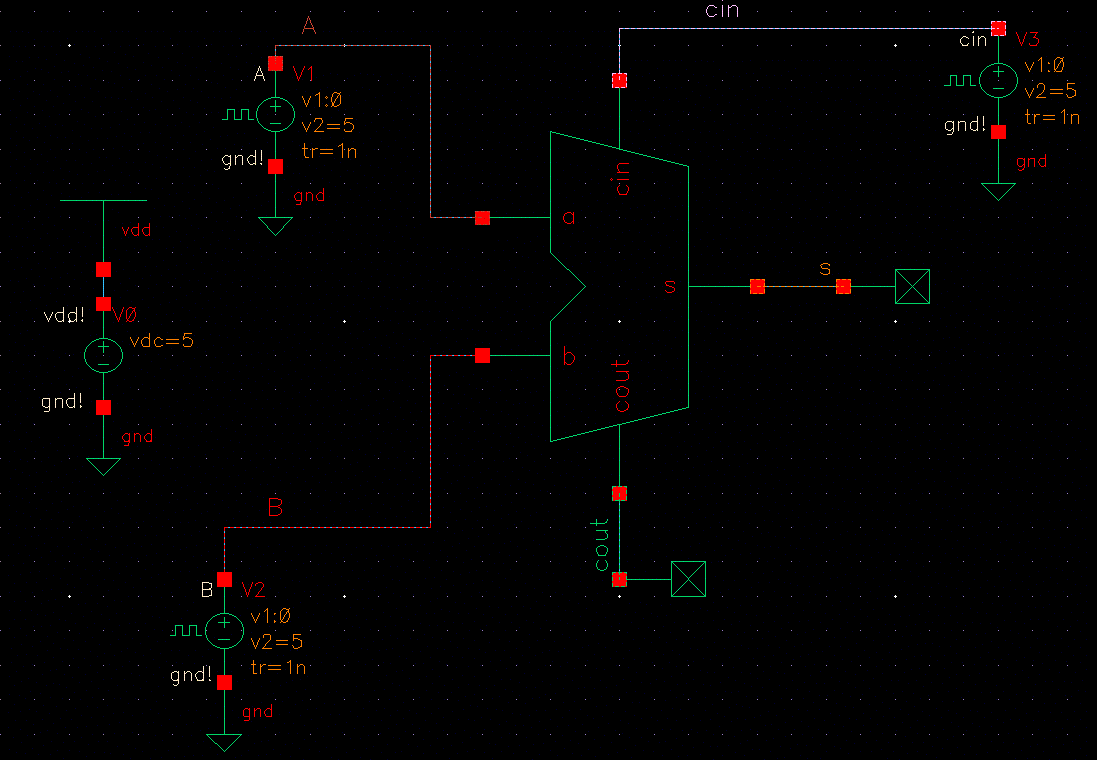The image size is (1097, 760).
Task: Select the red B wire label
Action: coord(276,507)
